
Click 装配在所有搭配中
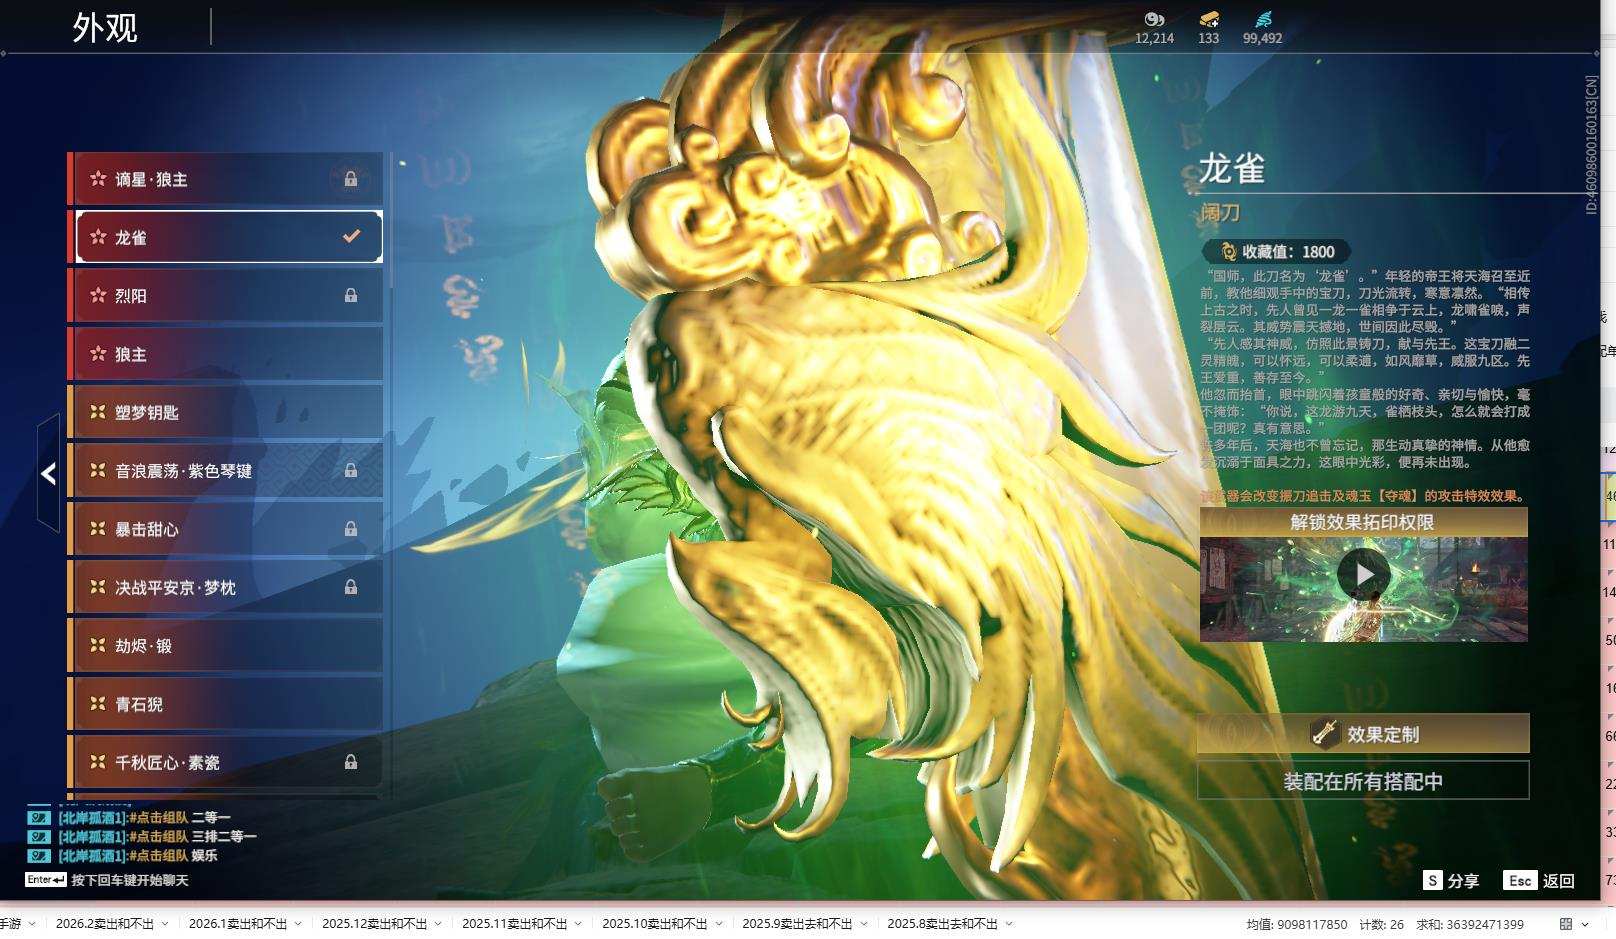[1365, 780]
